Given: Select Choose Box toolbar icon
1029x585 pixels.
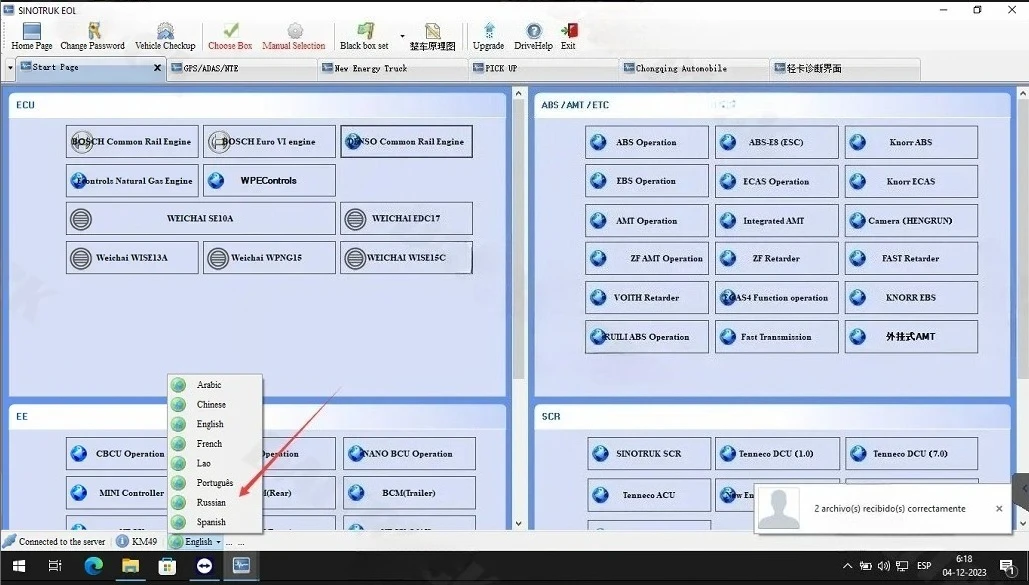Looking at the screenshot, I should (x=230, y=35).
